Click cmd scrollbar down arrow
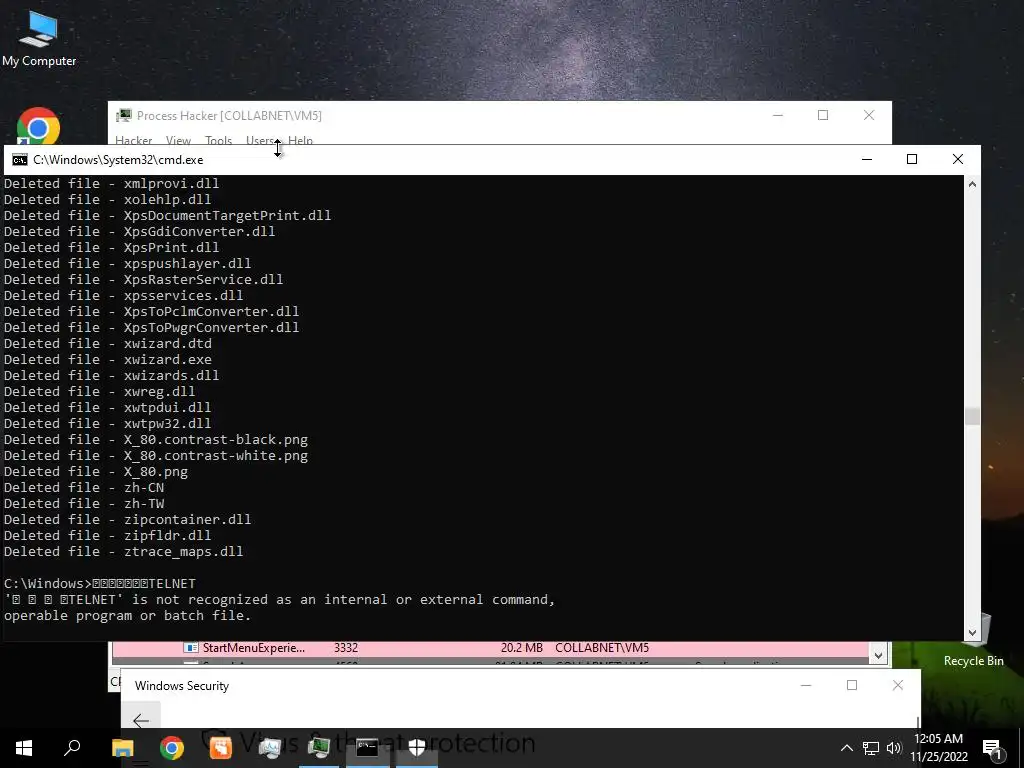The image size is (1024, 768). click(x=972, y=632)
